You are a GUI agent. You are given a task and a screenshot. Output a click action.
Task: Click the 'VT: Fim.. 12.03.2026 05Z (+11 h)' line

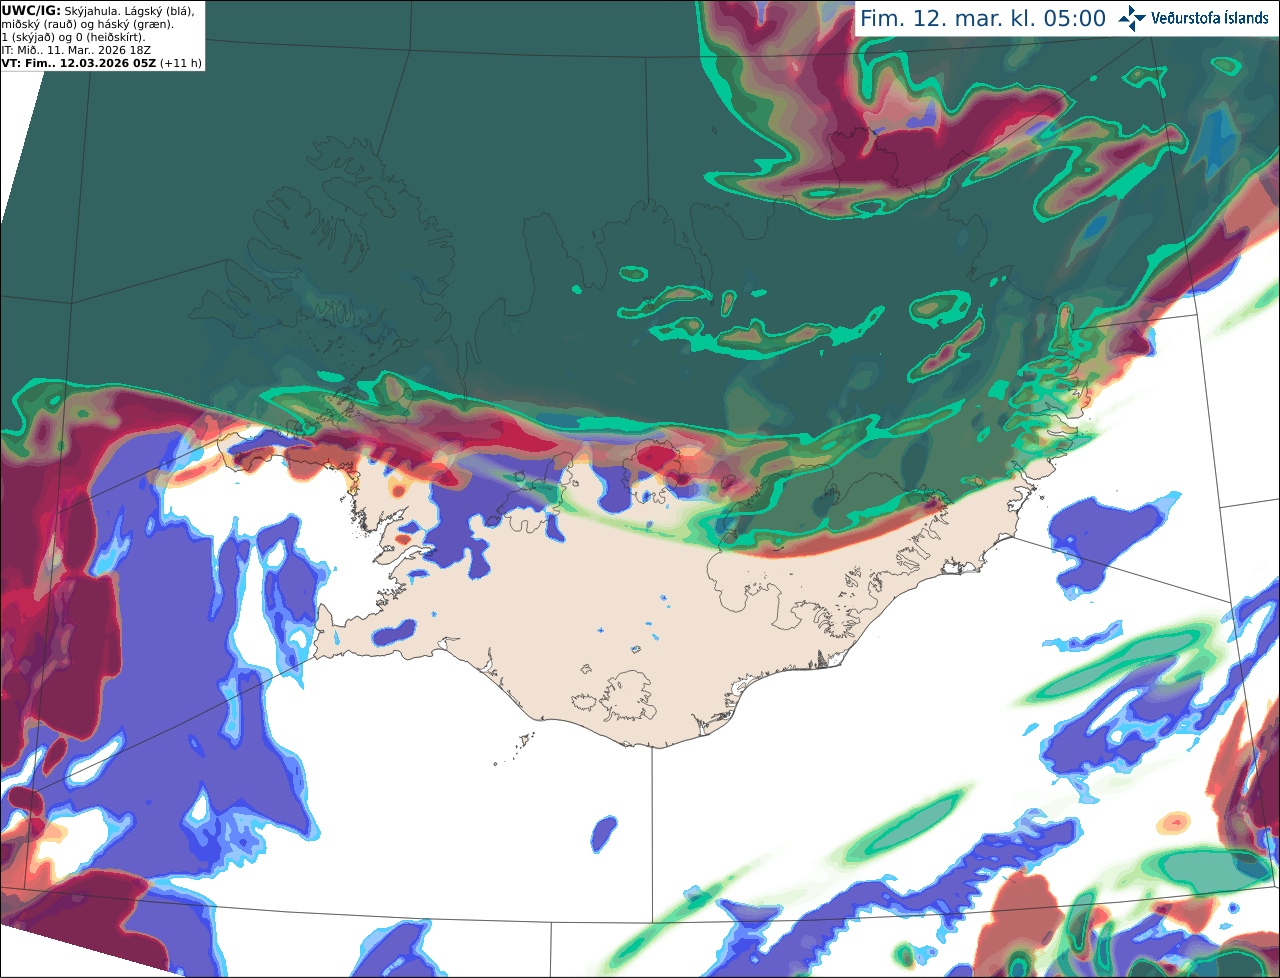[102, 63]
